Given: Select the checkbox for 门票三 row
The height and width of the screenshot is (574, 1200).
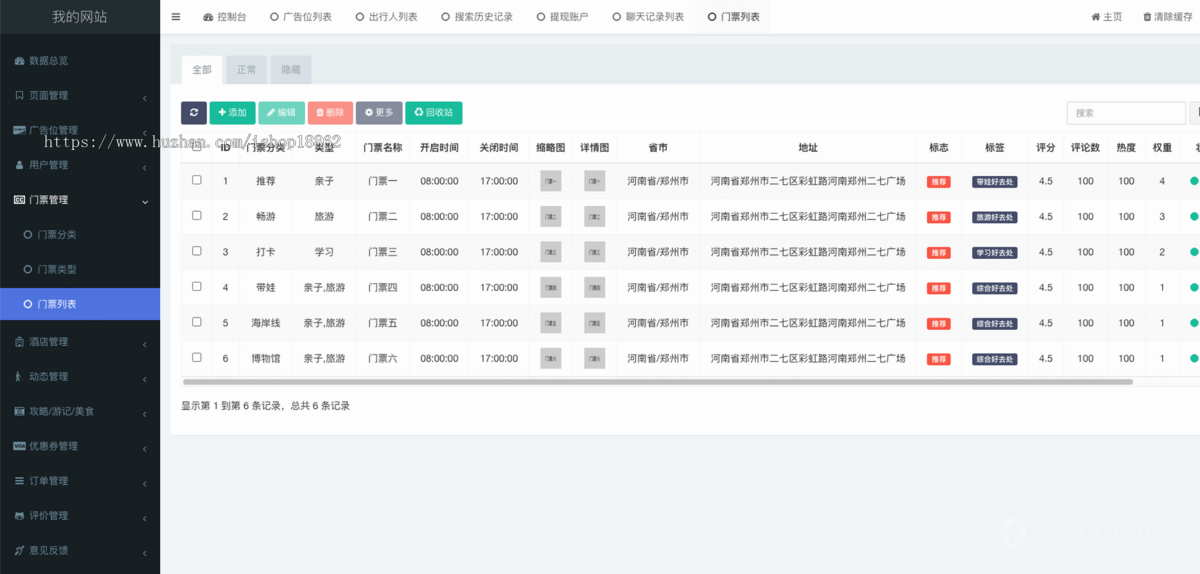Looking at the screenshot, I should 197,251.
